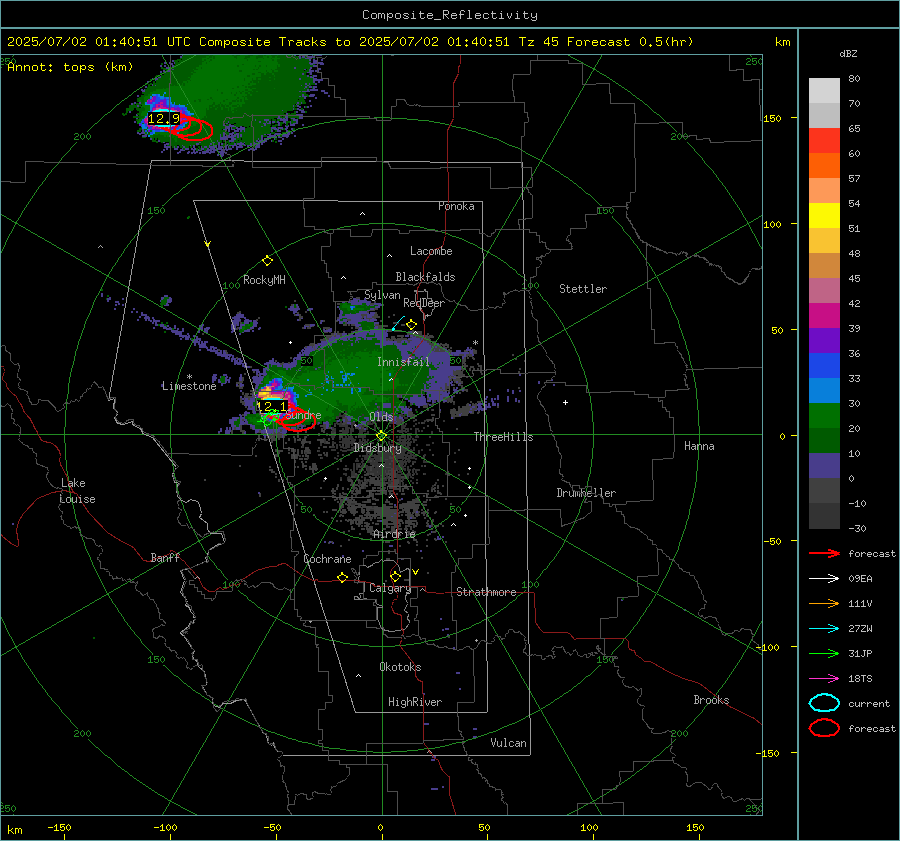Click the Brooks town label

coord(711,700)
